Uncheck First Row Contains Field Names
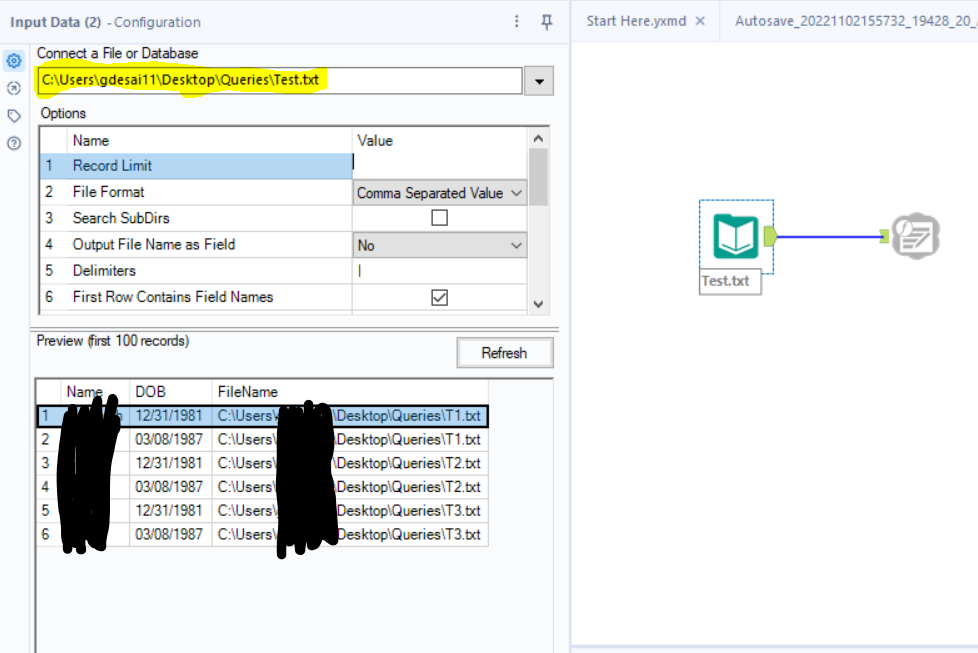The image size is (978, 653). 440,297
